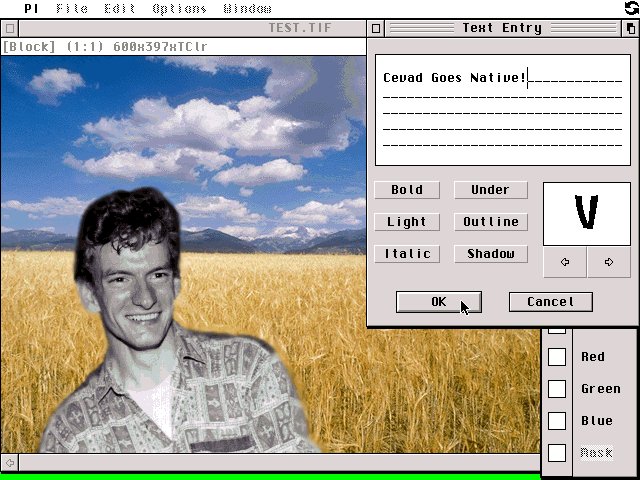This screenshot has width=640, height=480.
Task: Open the File menu
Action: click(x=72, y=9)
